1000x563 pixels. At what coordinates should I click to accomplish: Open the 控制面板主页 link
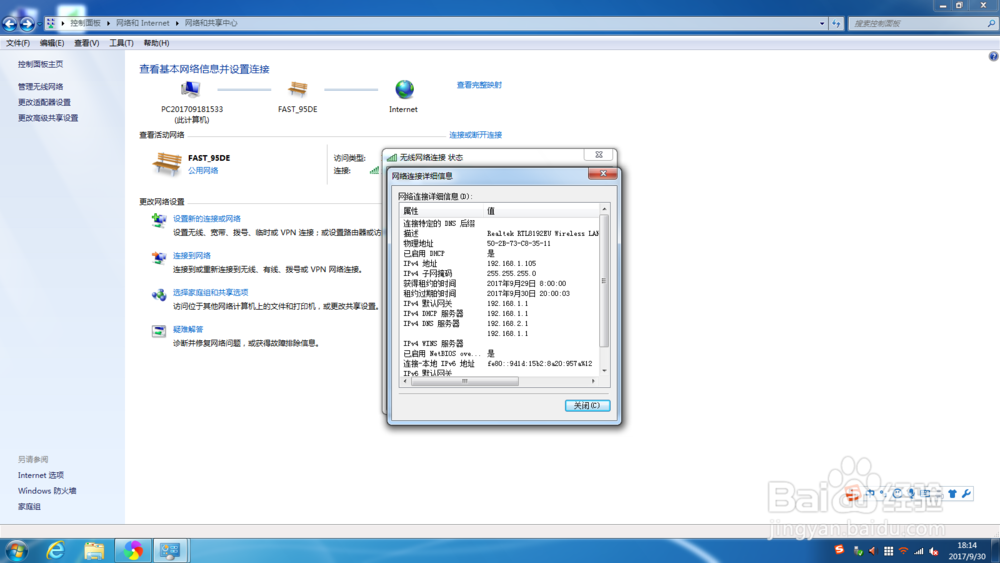click(40, 64)
